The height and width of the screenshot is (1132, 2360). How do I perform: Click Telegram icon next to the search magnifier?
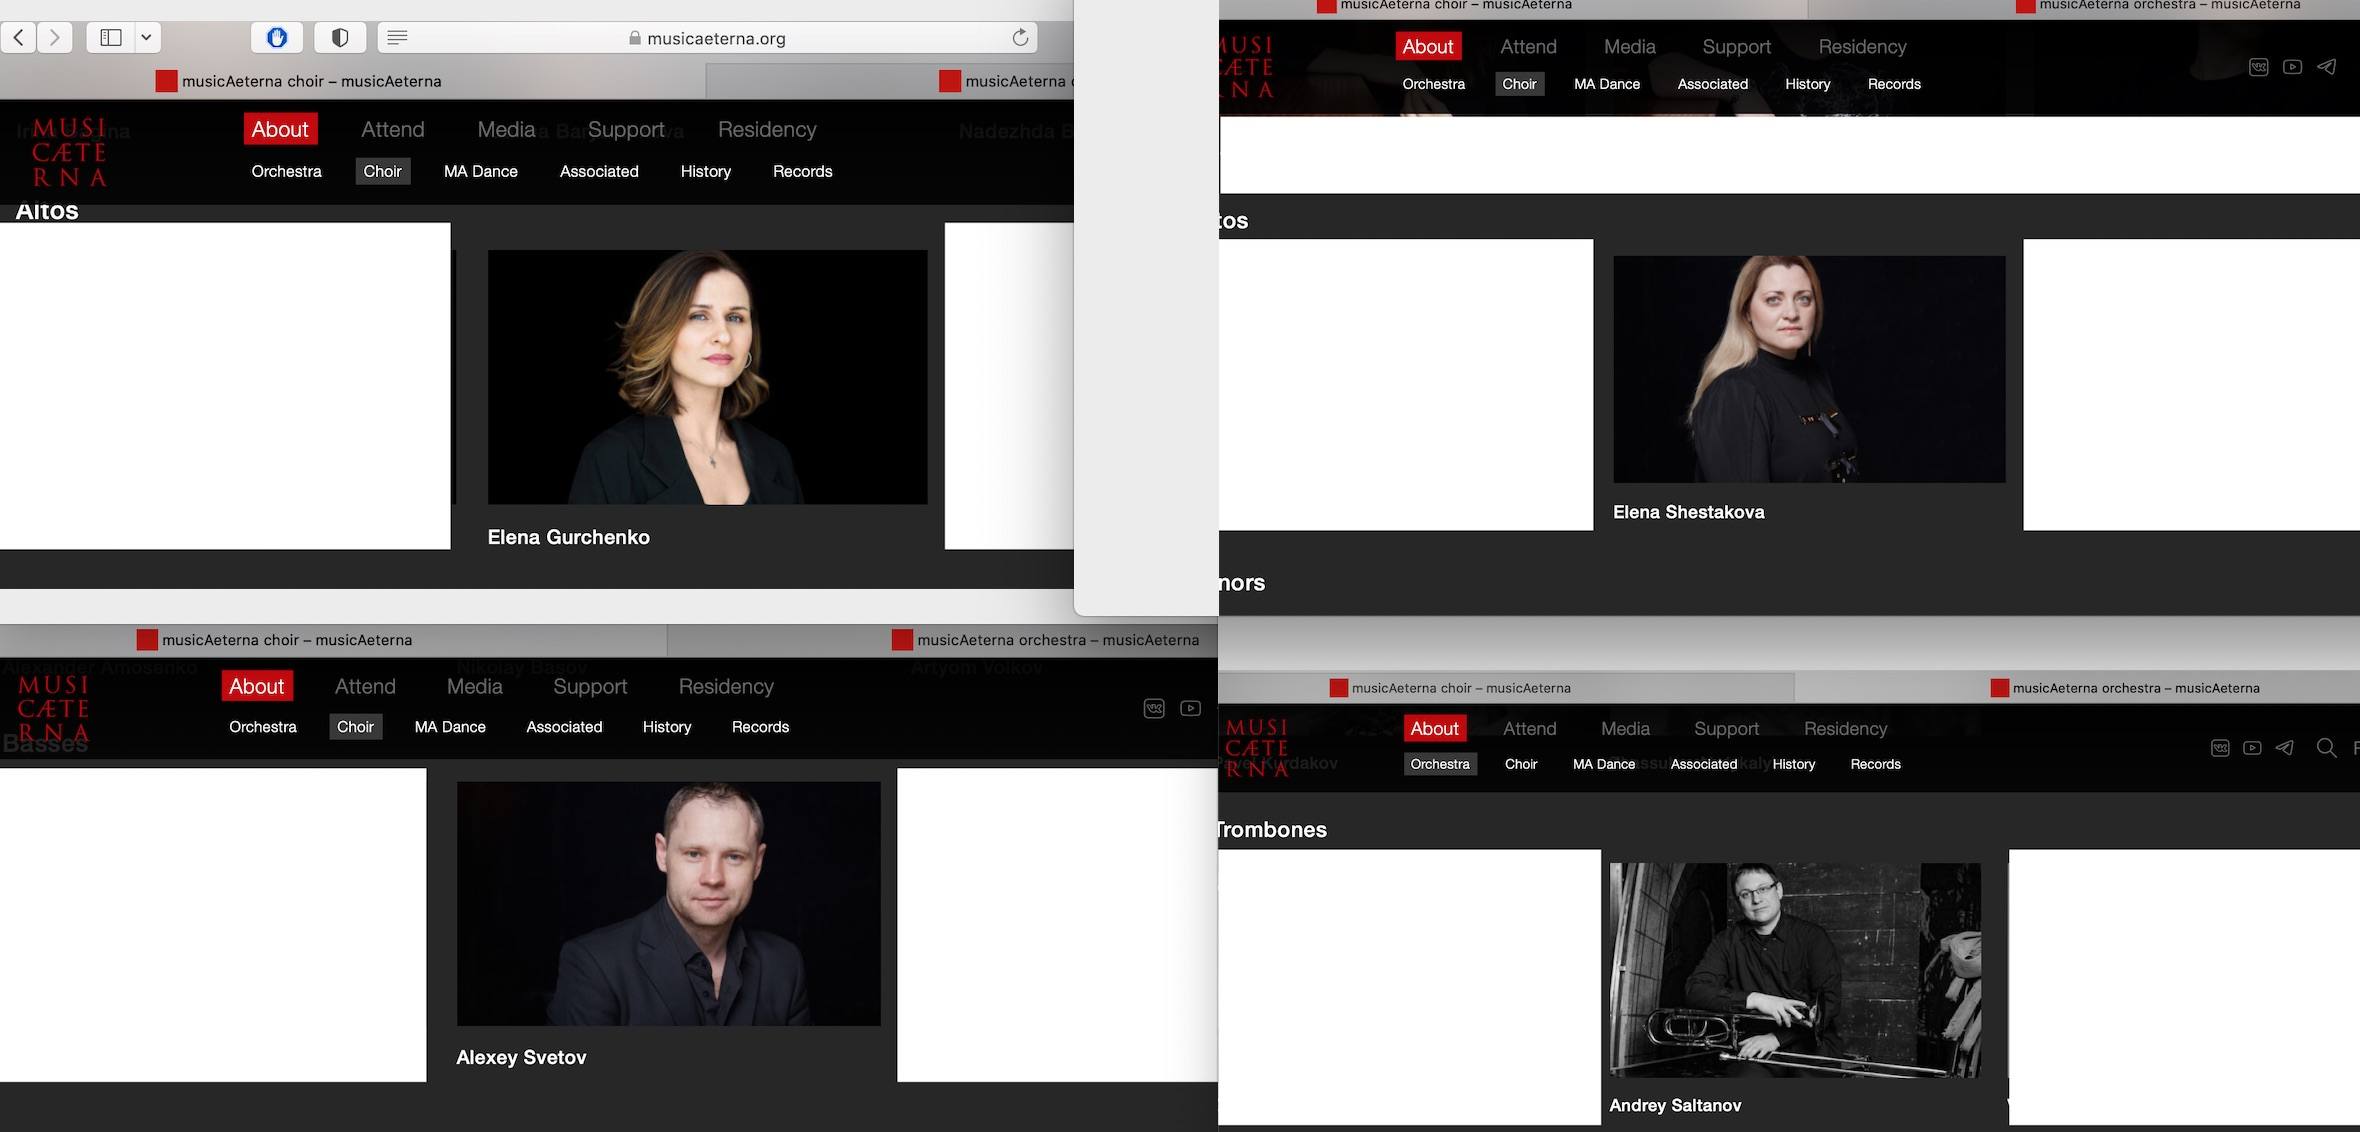pyautogui.click(x=2285, y=748)
